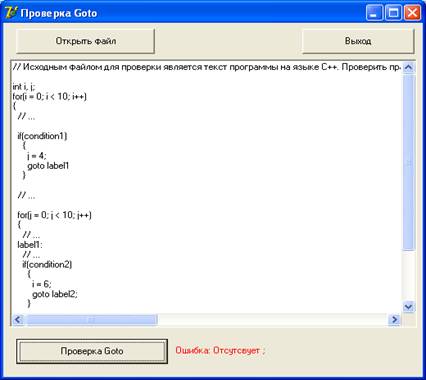Screen dimensions: 426x380
Task: Click the Выход button
Action: pyautogui.click(x=358, y=41)
